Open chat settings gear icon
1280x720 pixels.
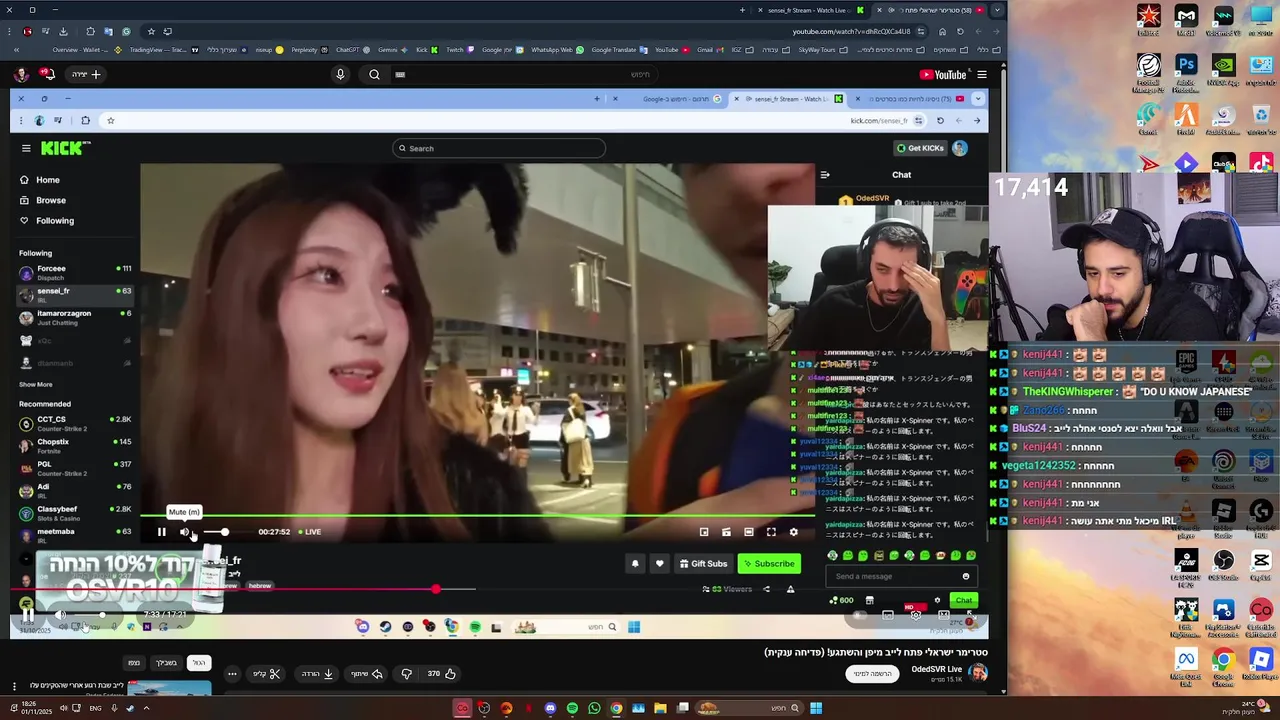(937, 600)
